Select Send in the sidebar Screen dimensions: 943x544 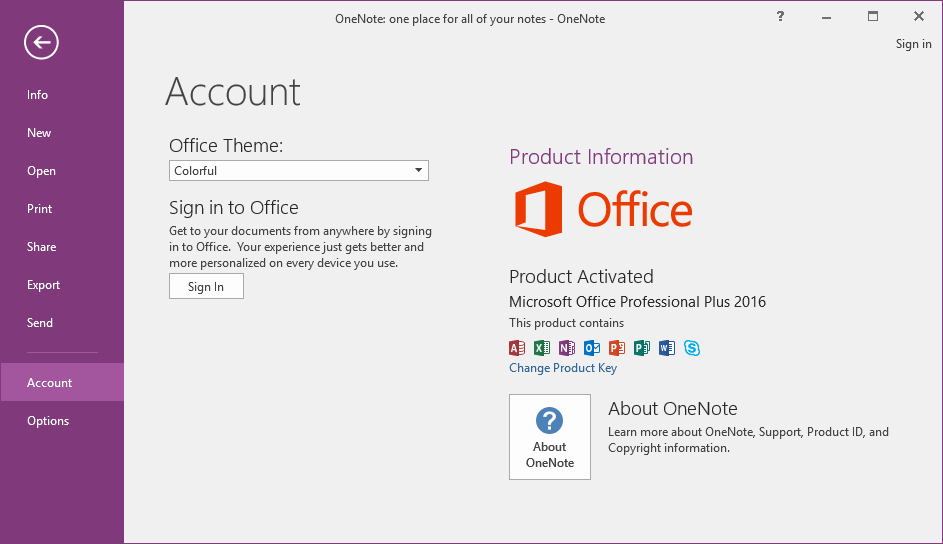click(62, 323)
